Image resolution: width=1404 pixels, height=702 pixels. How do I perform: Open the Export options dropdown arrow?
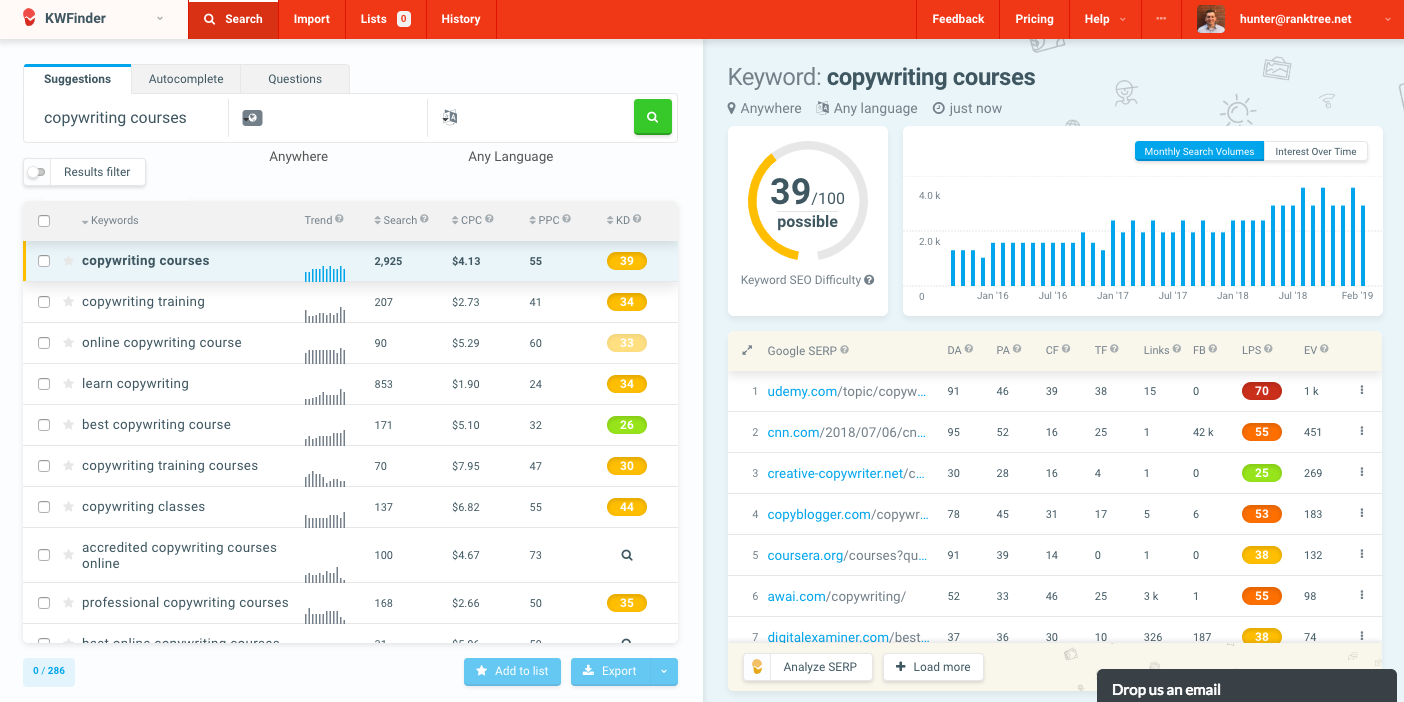point(664,672)
